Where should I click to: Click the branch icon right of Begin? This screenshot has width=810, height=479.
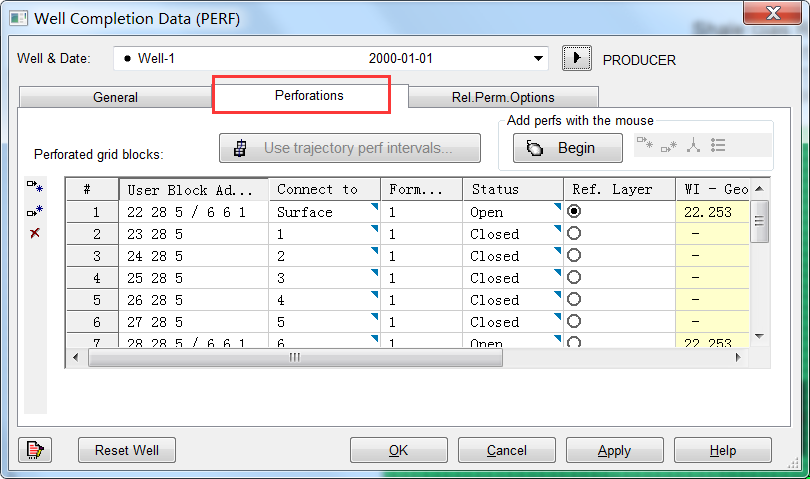point(693,146)
